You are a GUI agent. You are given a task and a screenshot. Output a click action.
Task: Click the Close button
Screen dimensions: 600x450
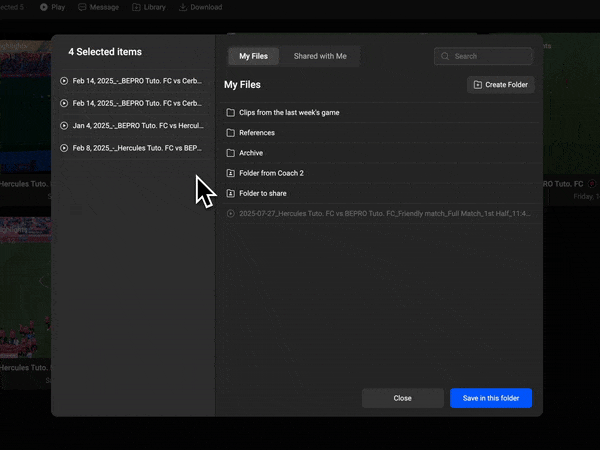pos(402,398)
